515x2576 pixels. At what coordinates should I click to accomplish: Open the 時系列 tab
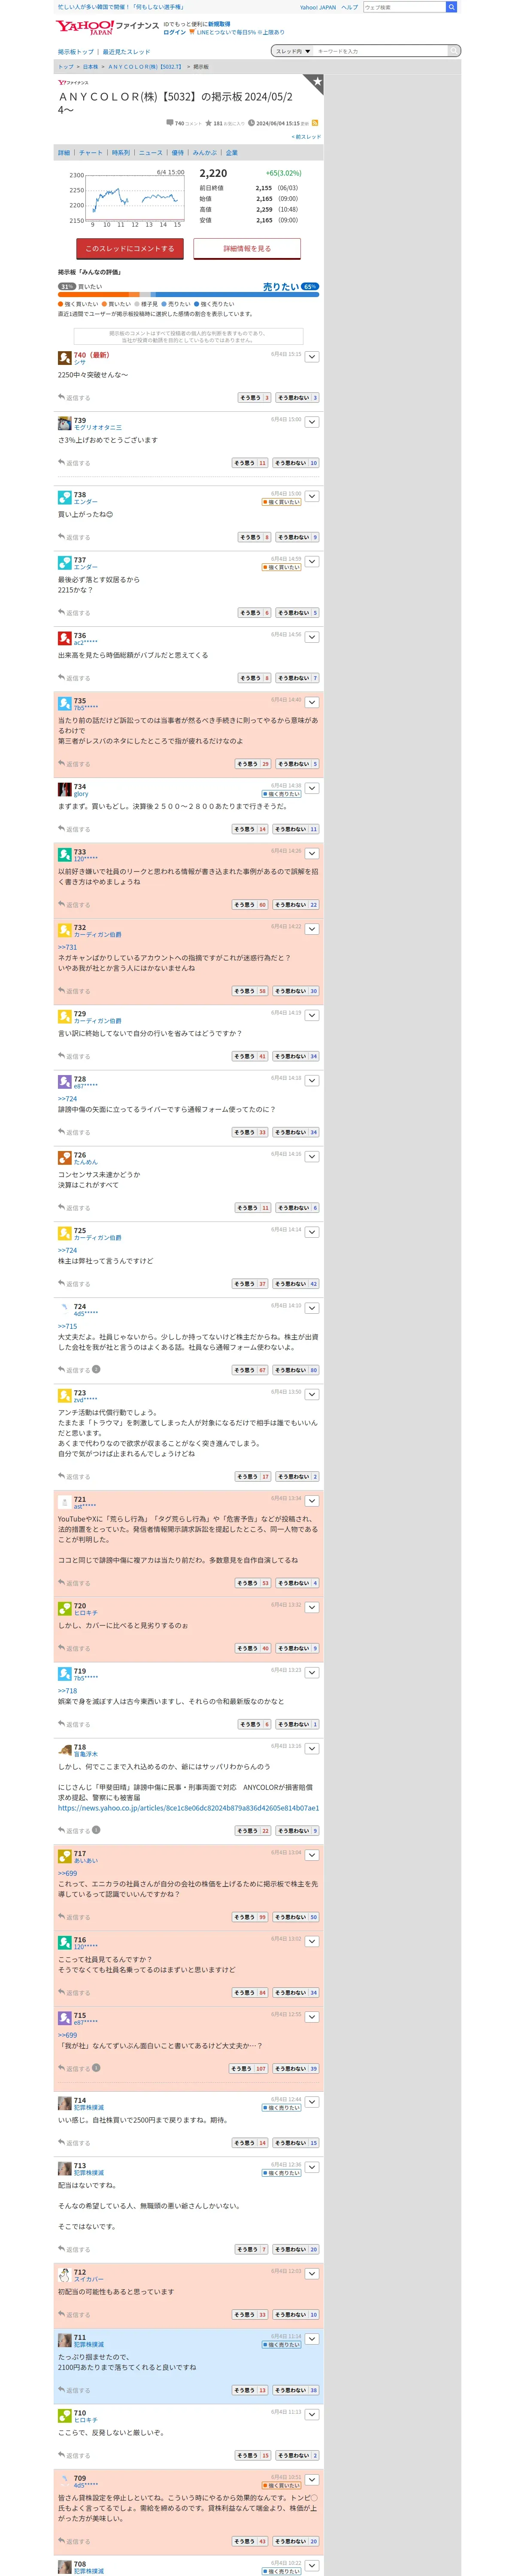(x=121, y=153)
